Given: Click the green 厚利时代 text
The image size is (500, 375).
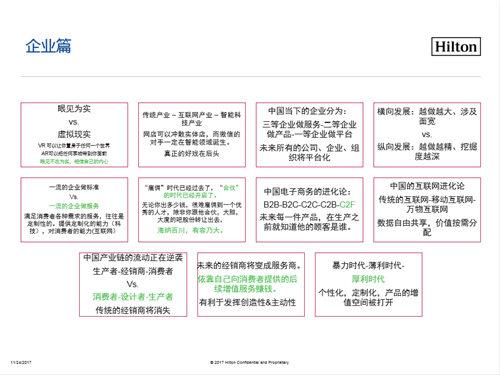Looking at the screenshot, I should [x=368, y=279].
